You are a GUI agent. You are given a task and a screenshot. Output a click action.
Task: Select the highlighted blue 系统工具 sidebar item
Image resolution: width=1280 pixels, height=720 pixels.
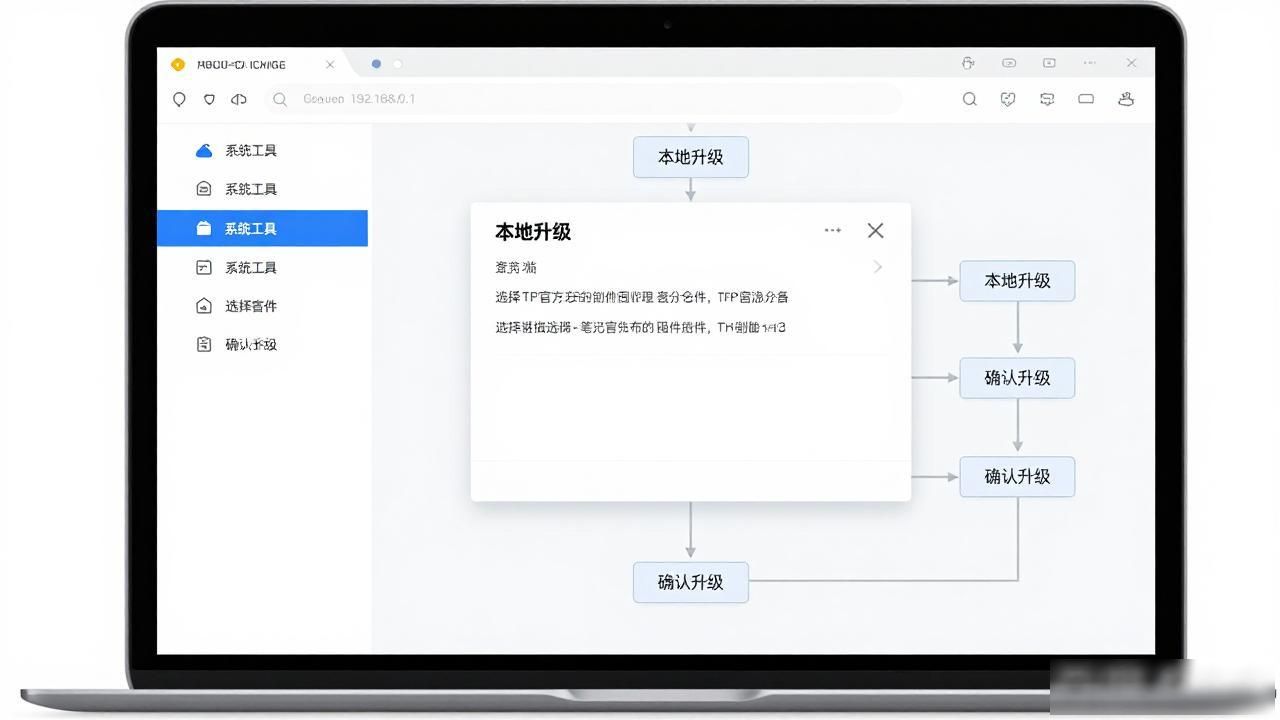[x=262, y=228]
